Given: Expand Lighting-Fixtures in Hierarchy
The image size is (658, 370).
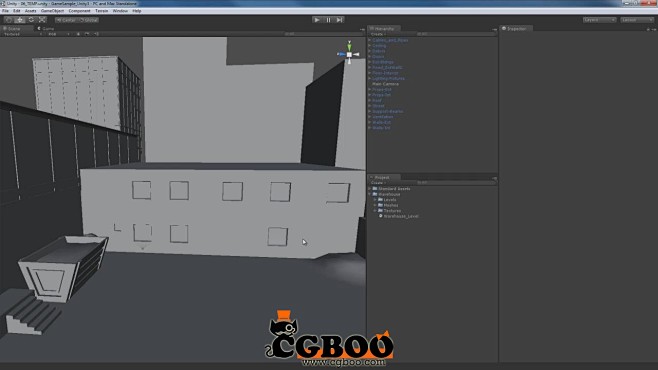Looking at the screenshot, I should [x=370, y=78].
